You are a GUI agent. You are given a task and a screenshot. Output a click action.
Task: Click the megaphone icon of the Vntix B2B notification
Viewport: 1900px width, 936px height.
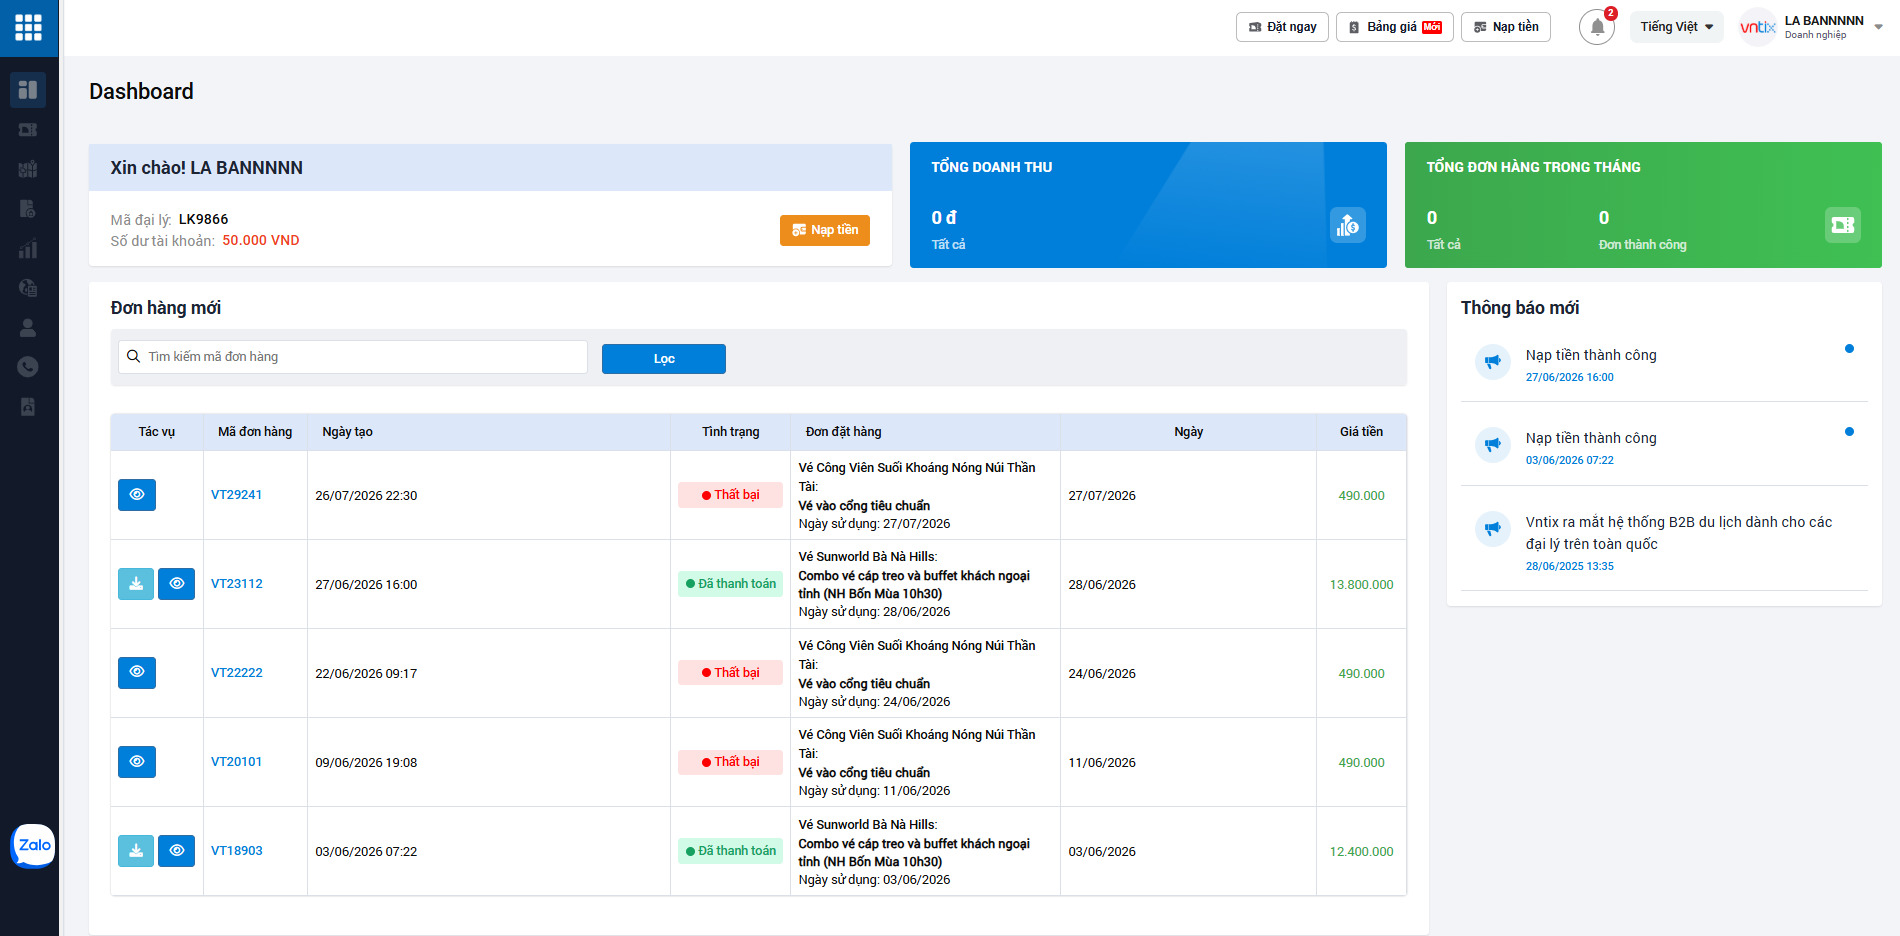(1493, 528)
